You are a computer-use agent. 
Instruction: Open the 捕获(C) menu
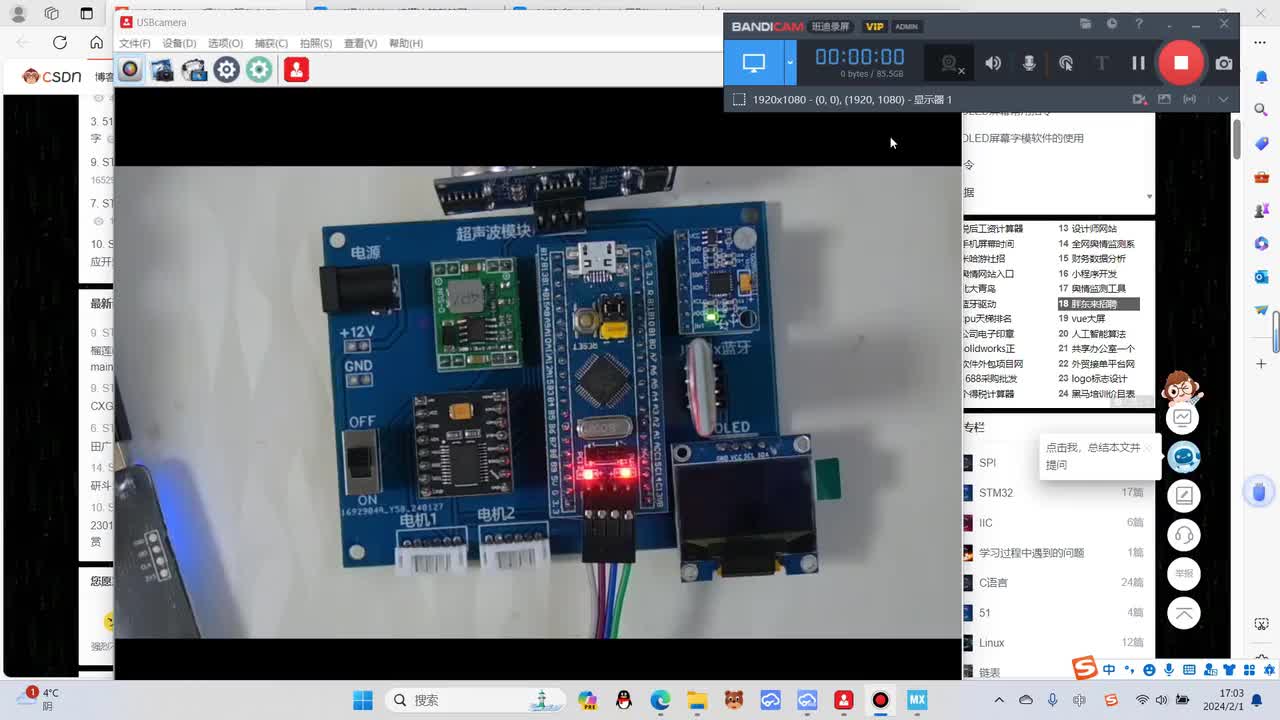[x=271, y=44]
